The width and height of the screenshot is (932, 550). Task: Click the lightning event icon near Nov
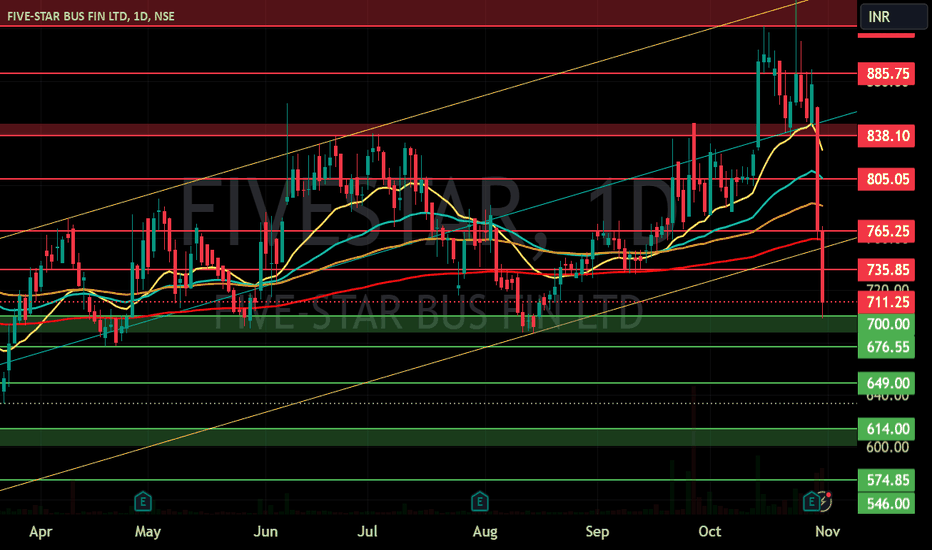pos(824,501)
